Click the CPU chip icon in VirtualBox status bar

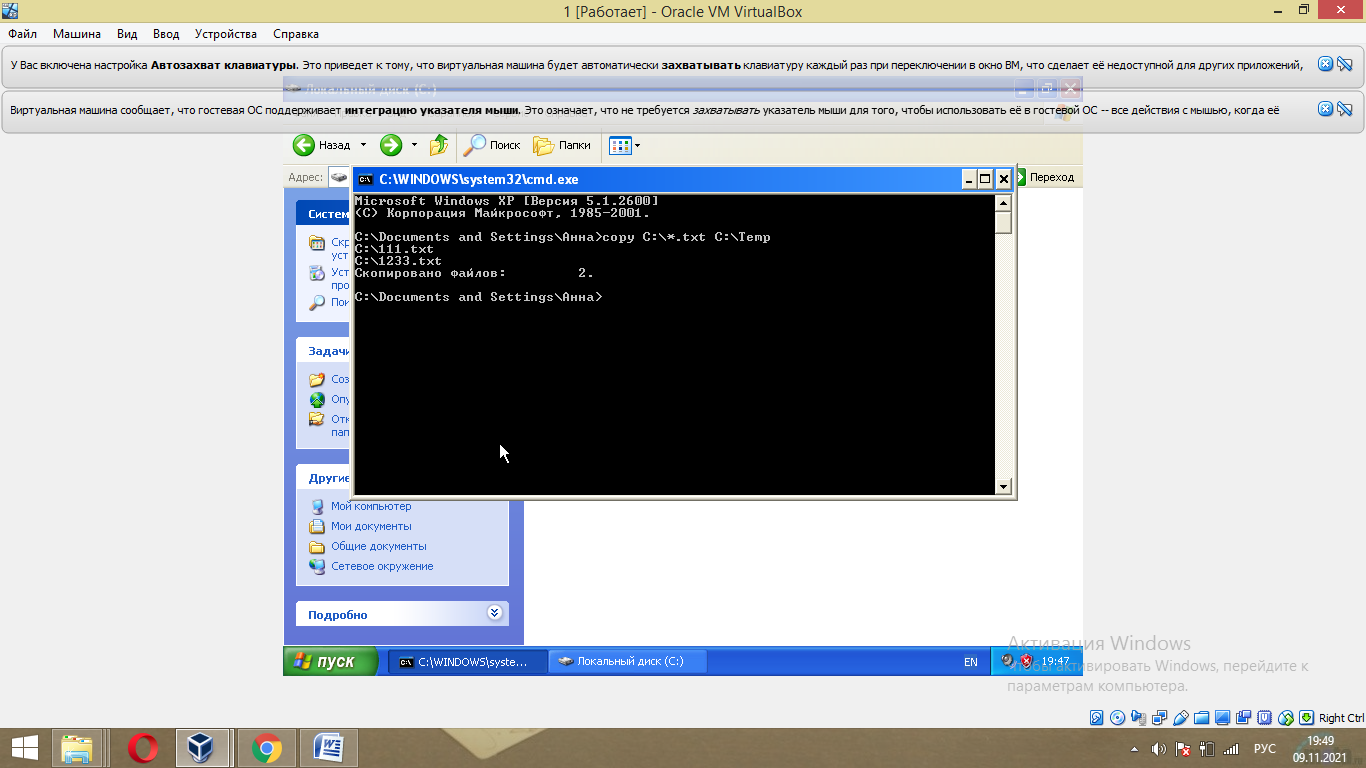pos(1264,718)
